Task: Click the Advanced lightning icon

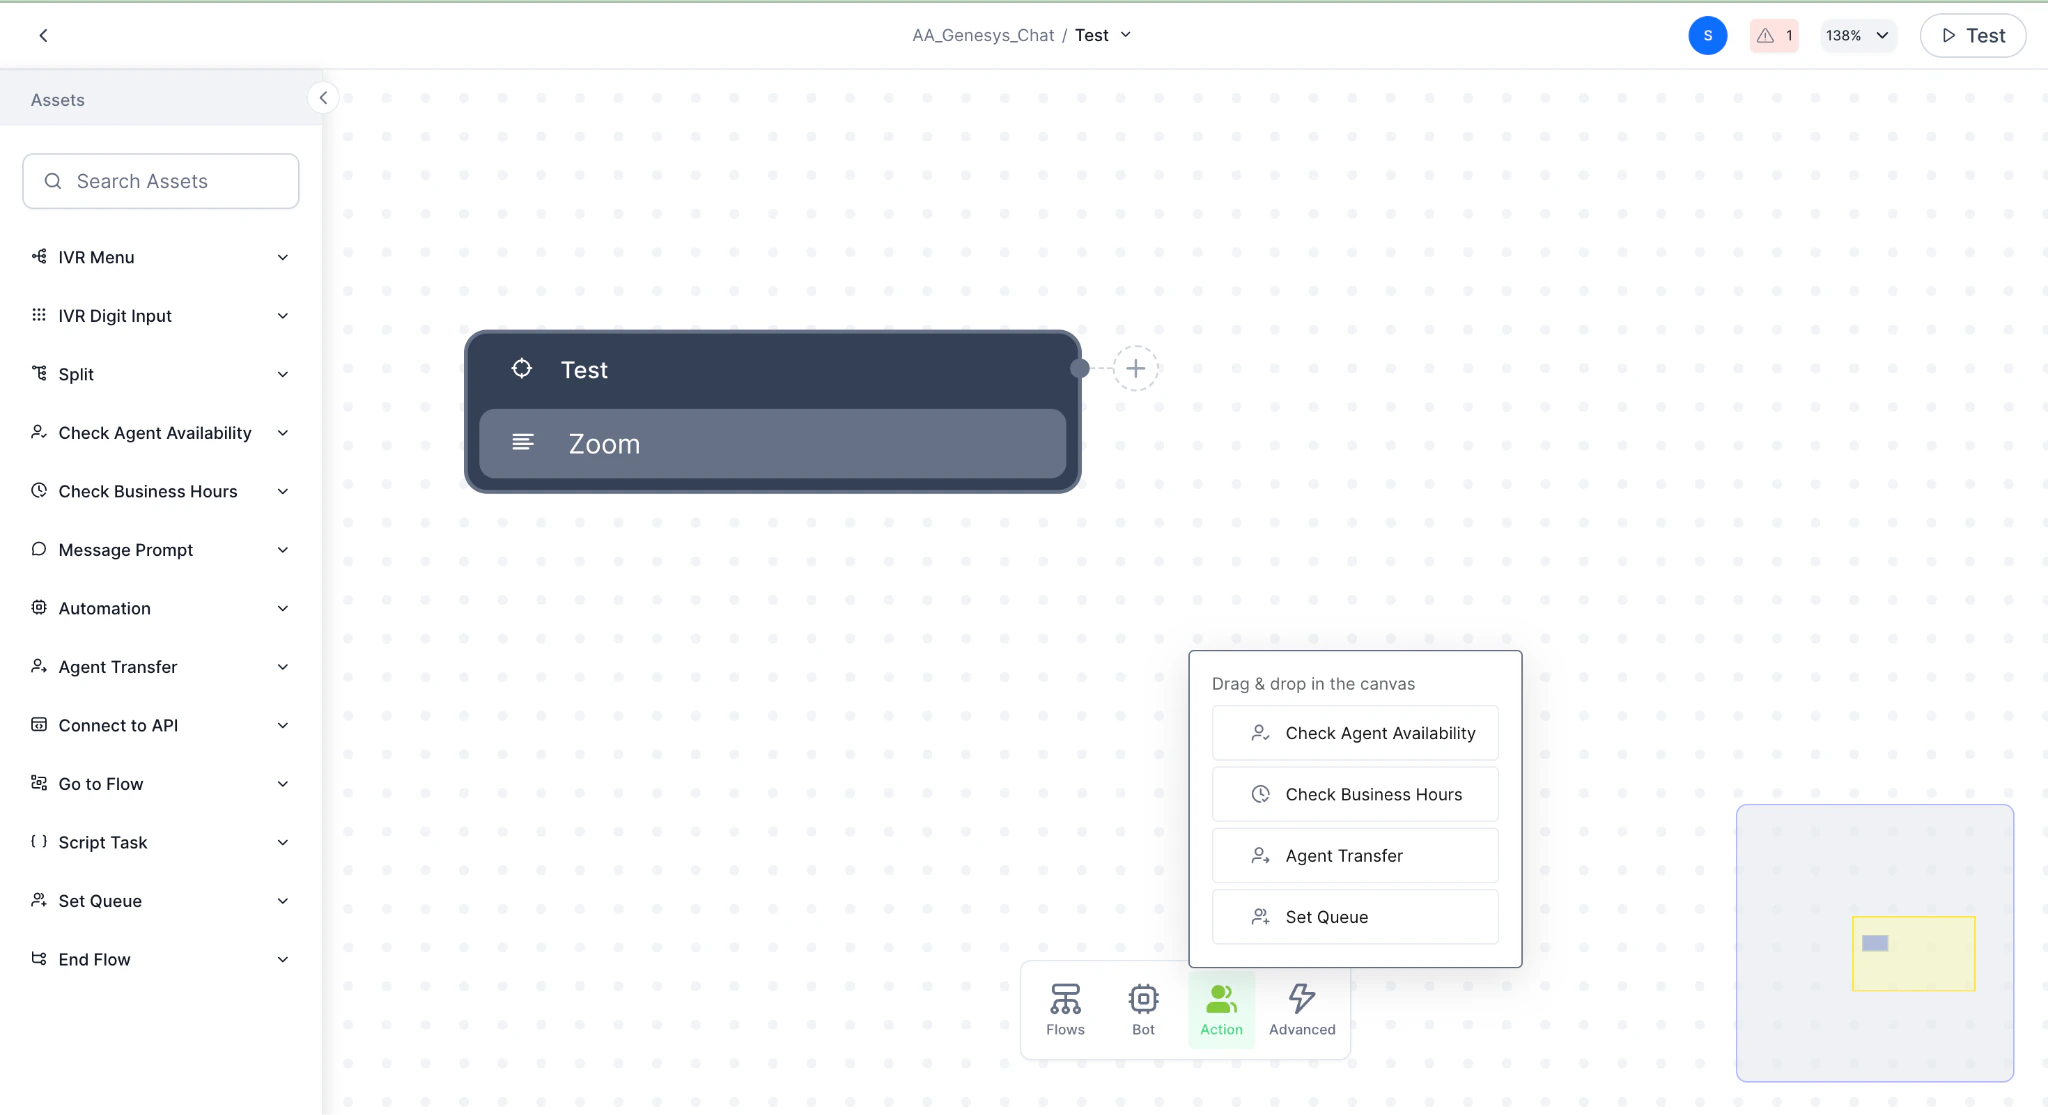Action: (1301, 998)
